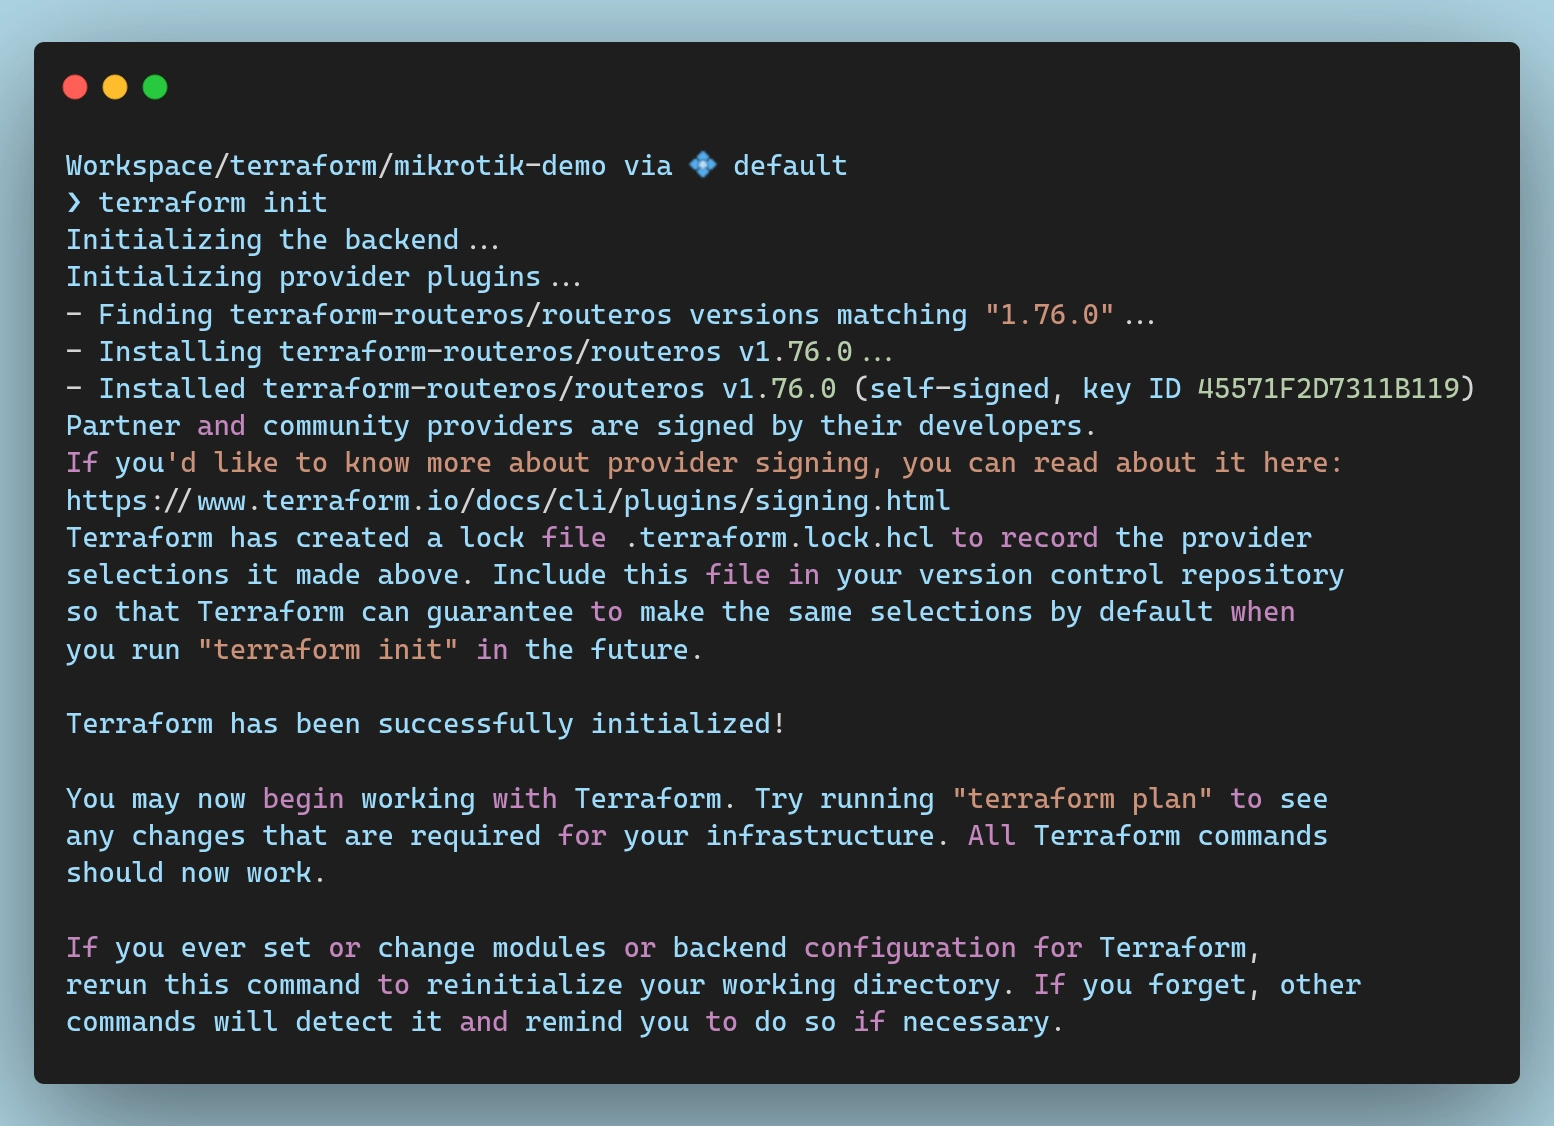Click the yellow minimize window button
1554x1126 pixels.
[115, 87]
